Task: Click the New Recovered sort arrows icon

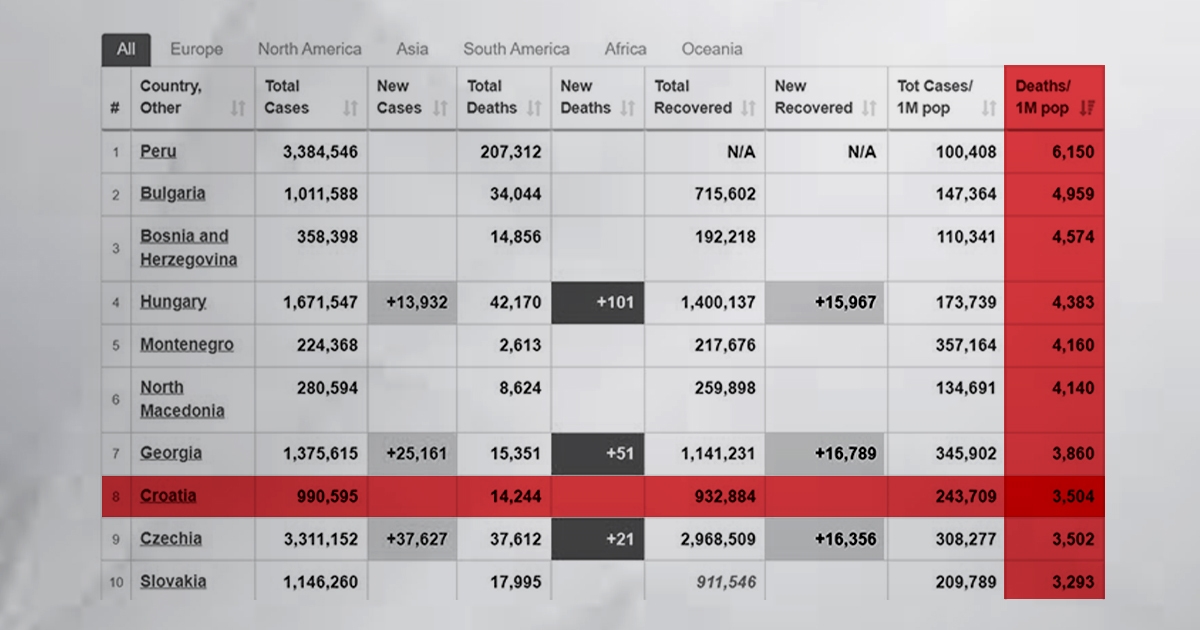Action: coord(868,108)
